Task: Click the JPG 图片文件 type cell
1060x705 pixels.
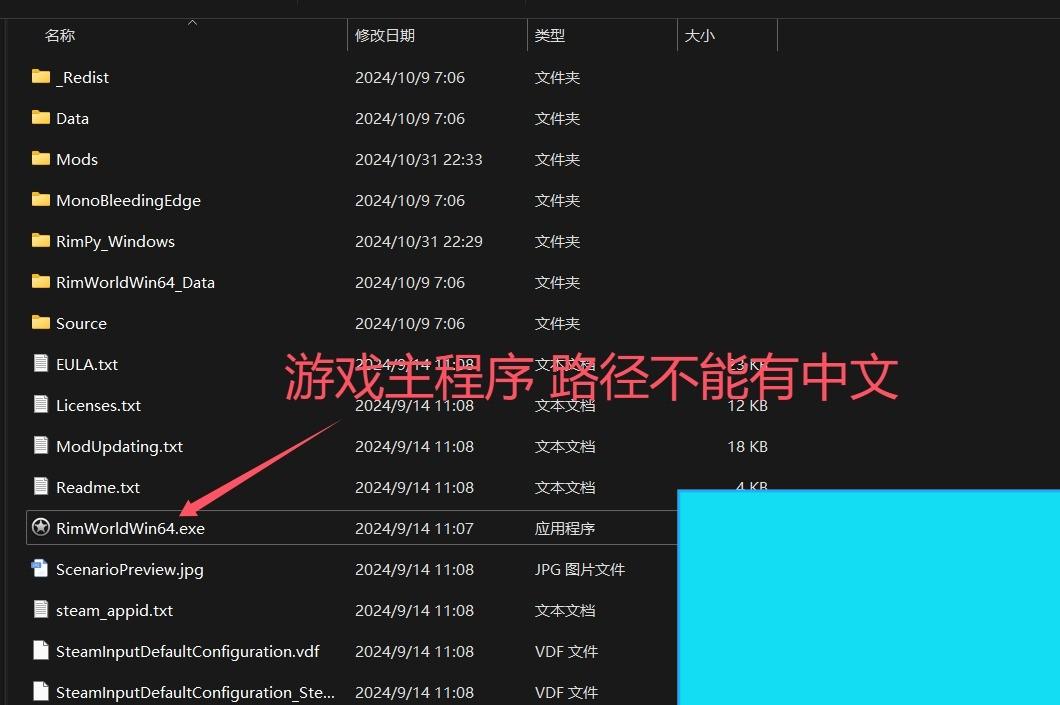Action: tap(579, 570)
